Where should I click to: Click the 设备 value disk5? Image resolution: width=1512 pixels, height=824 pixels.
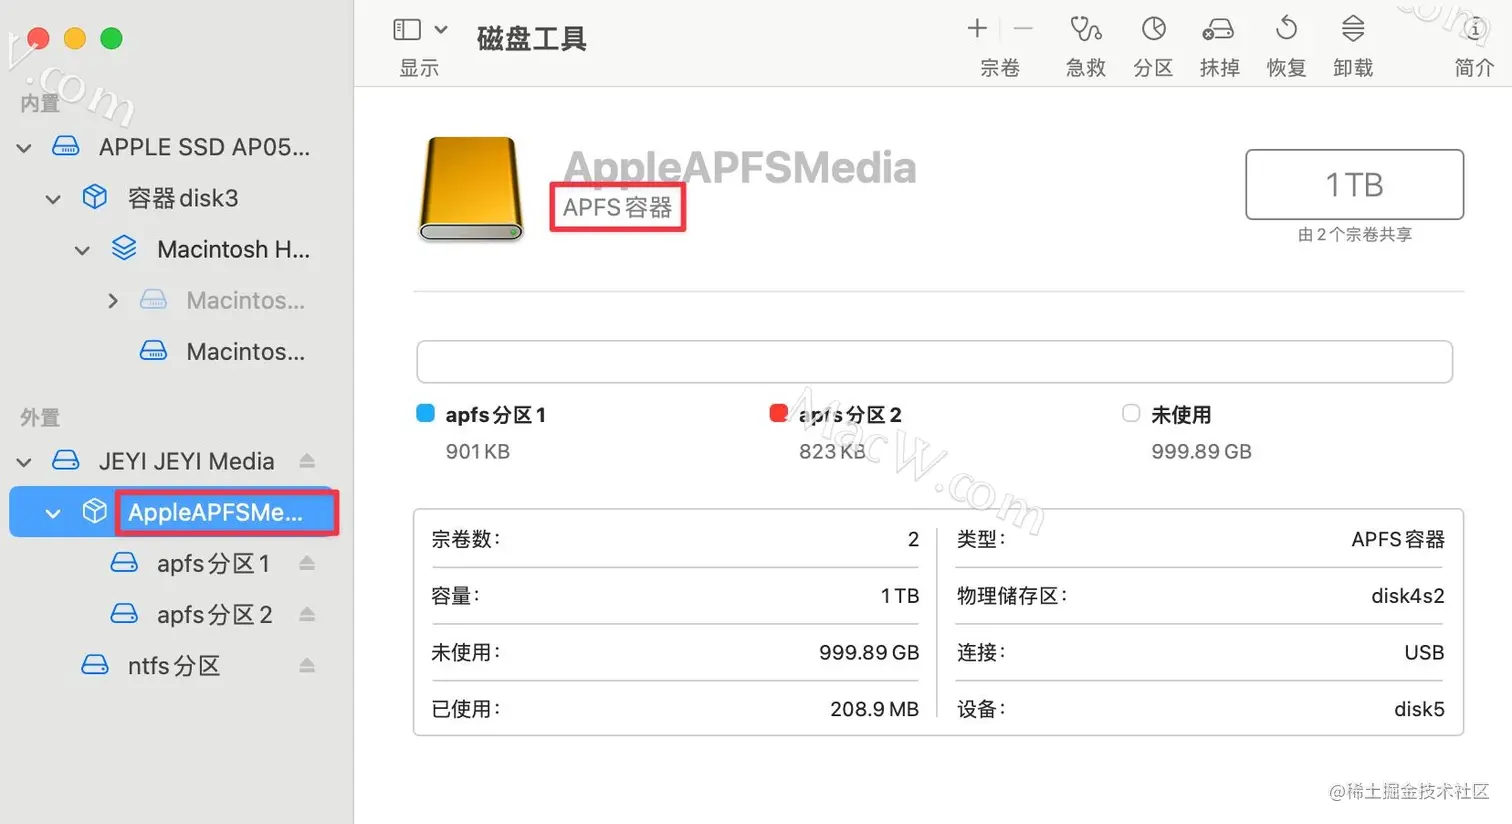click(x=1419, y=710)
